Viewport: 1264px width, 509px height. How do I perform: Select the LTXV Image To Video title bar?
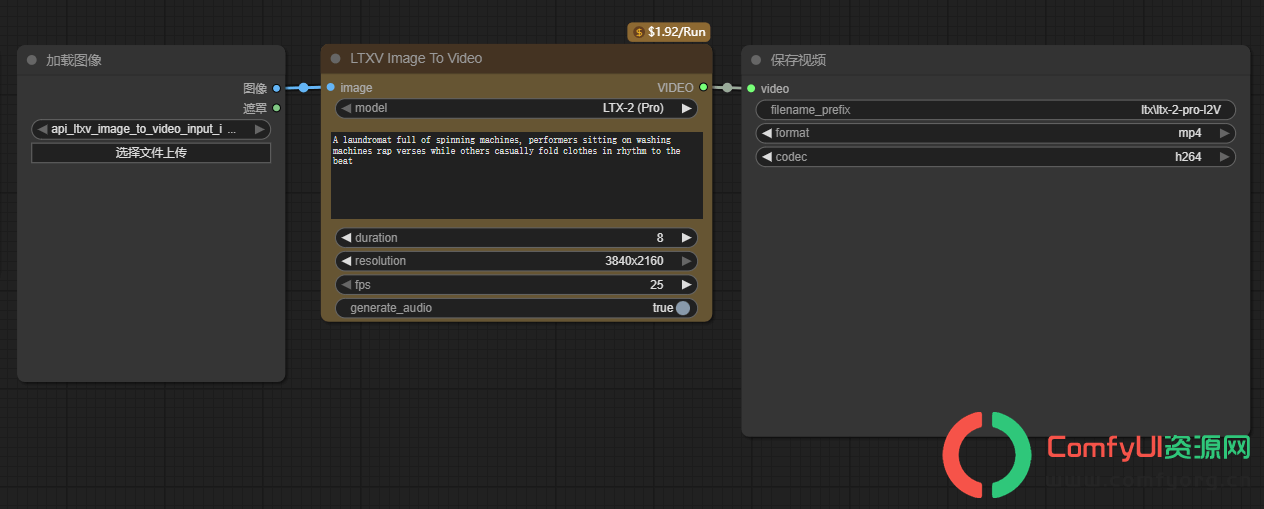pos(516,58)
